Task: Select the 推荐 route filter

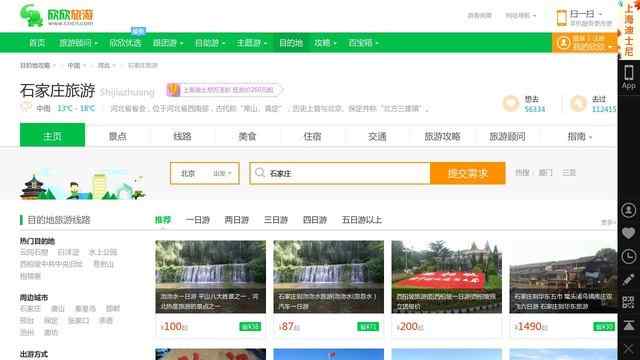Action: click(163, 220)
